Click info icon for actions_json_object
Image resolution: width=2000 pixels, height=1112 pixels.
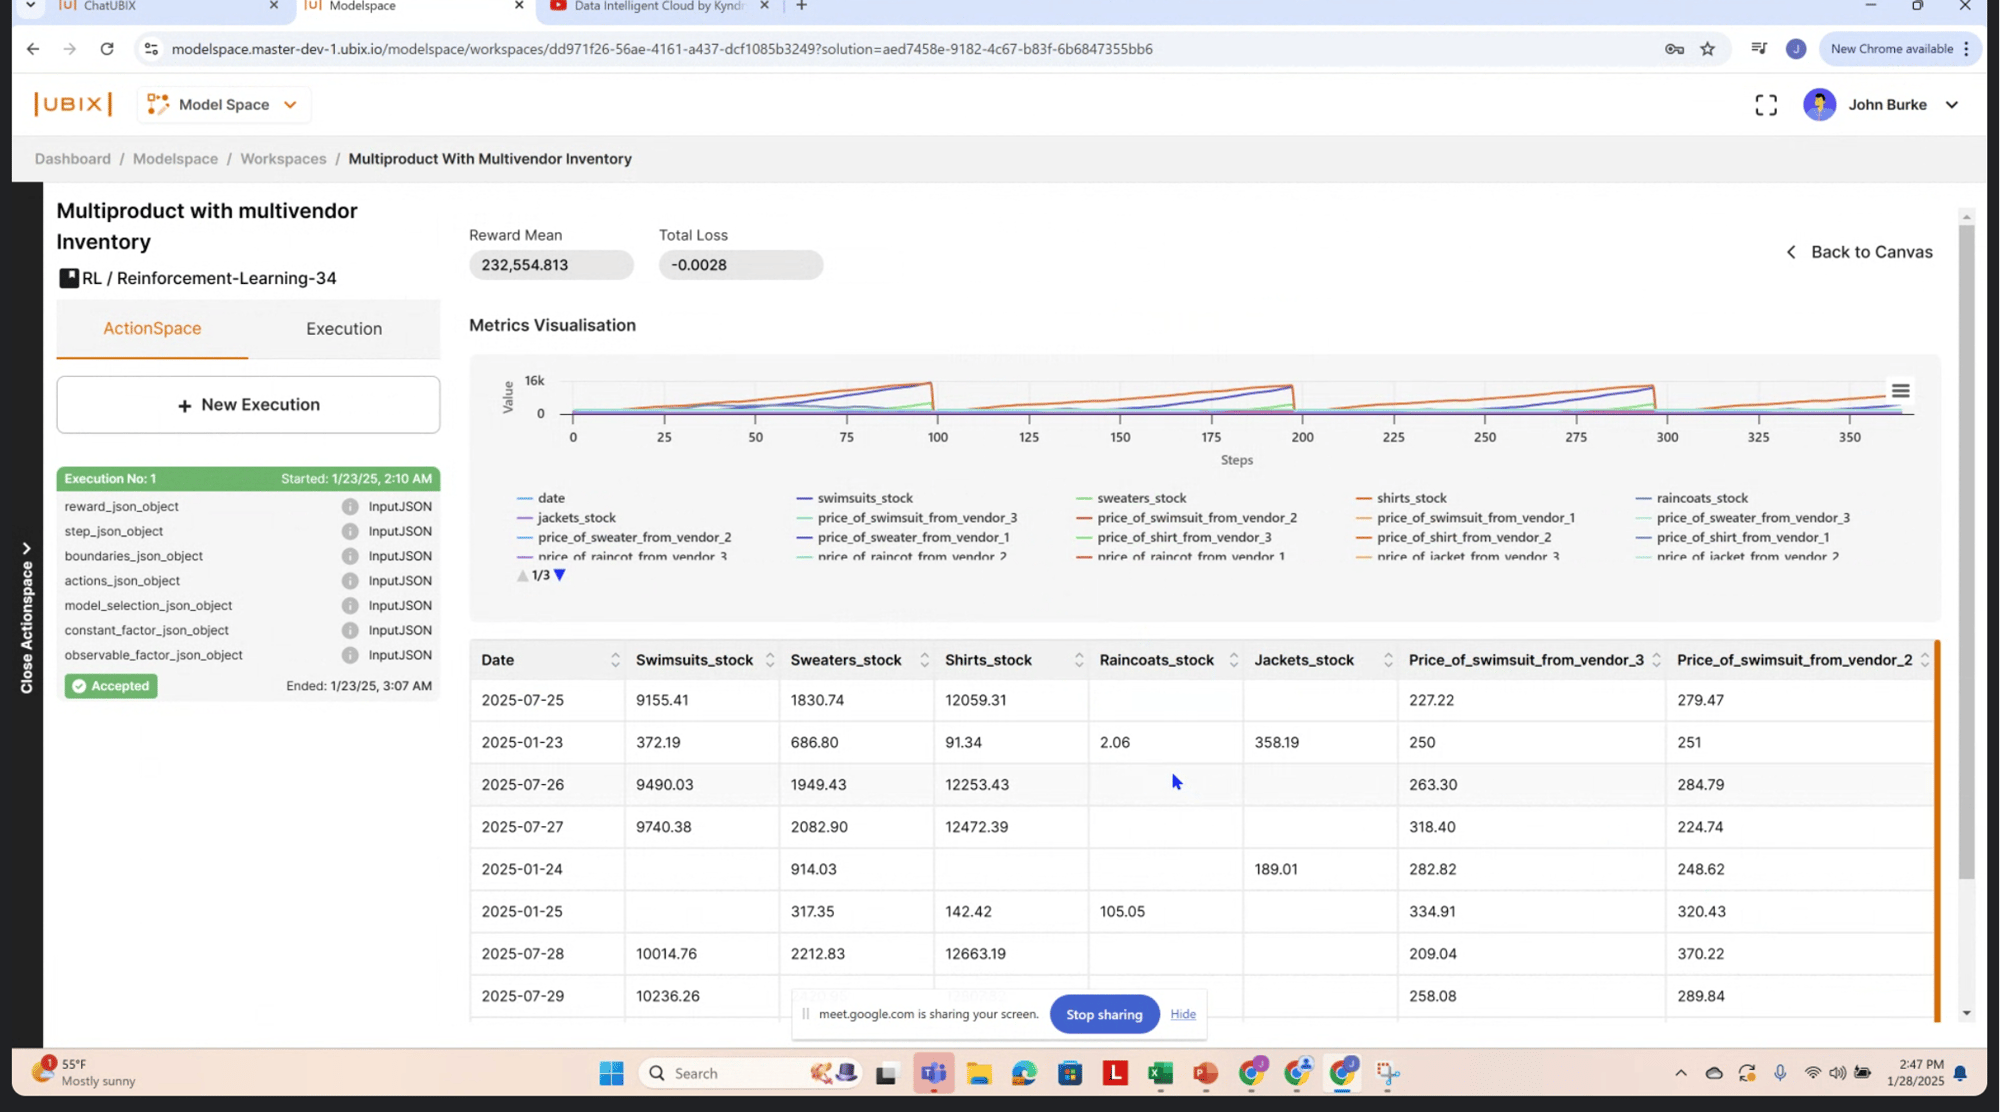click(x=350, y=581)
